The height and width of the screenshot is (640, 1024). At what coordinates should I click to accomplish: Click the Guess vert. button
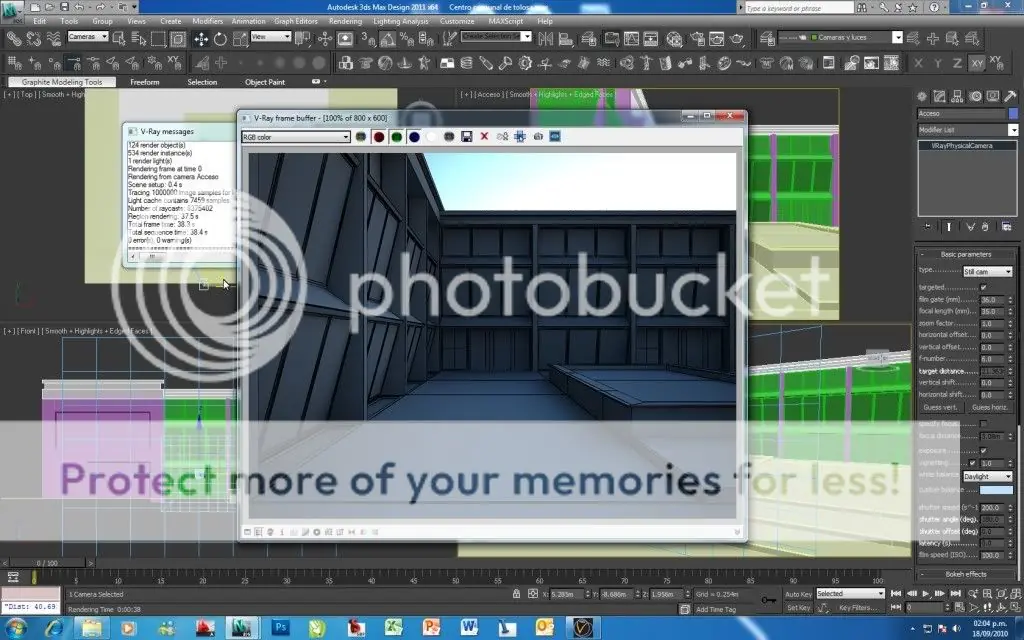coord(940,408)
